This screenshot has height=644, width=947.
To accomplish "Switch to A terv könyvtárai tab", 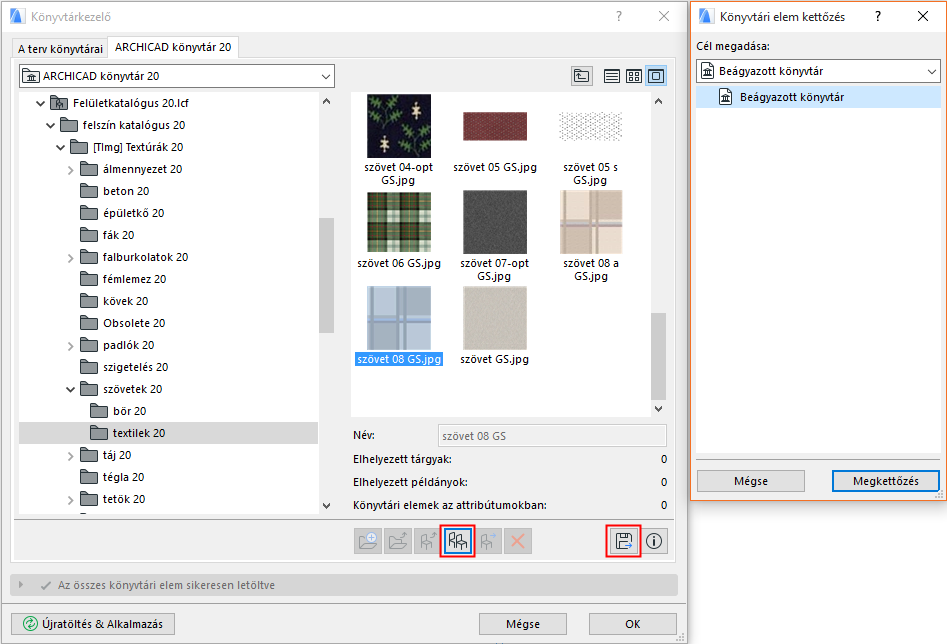I will (59, 48).
